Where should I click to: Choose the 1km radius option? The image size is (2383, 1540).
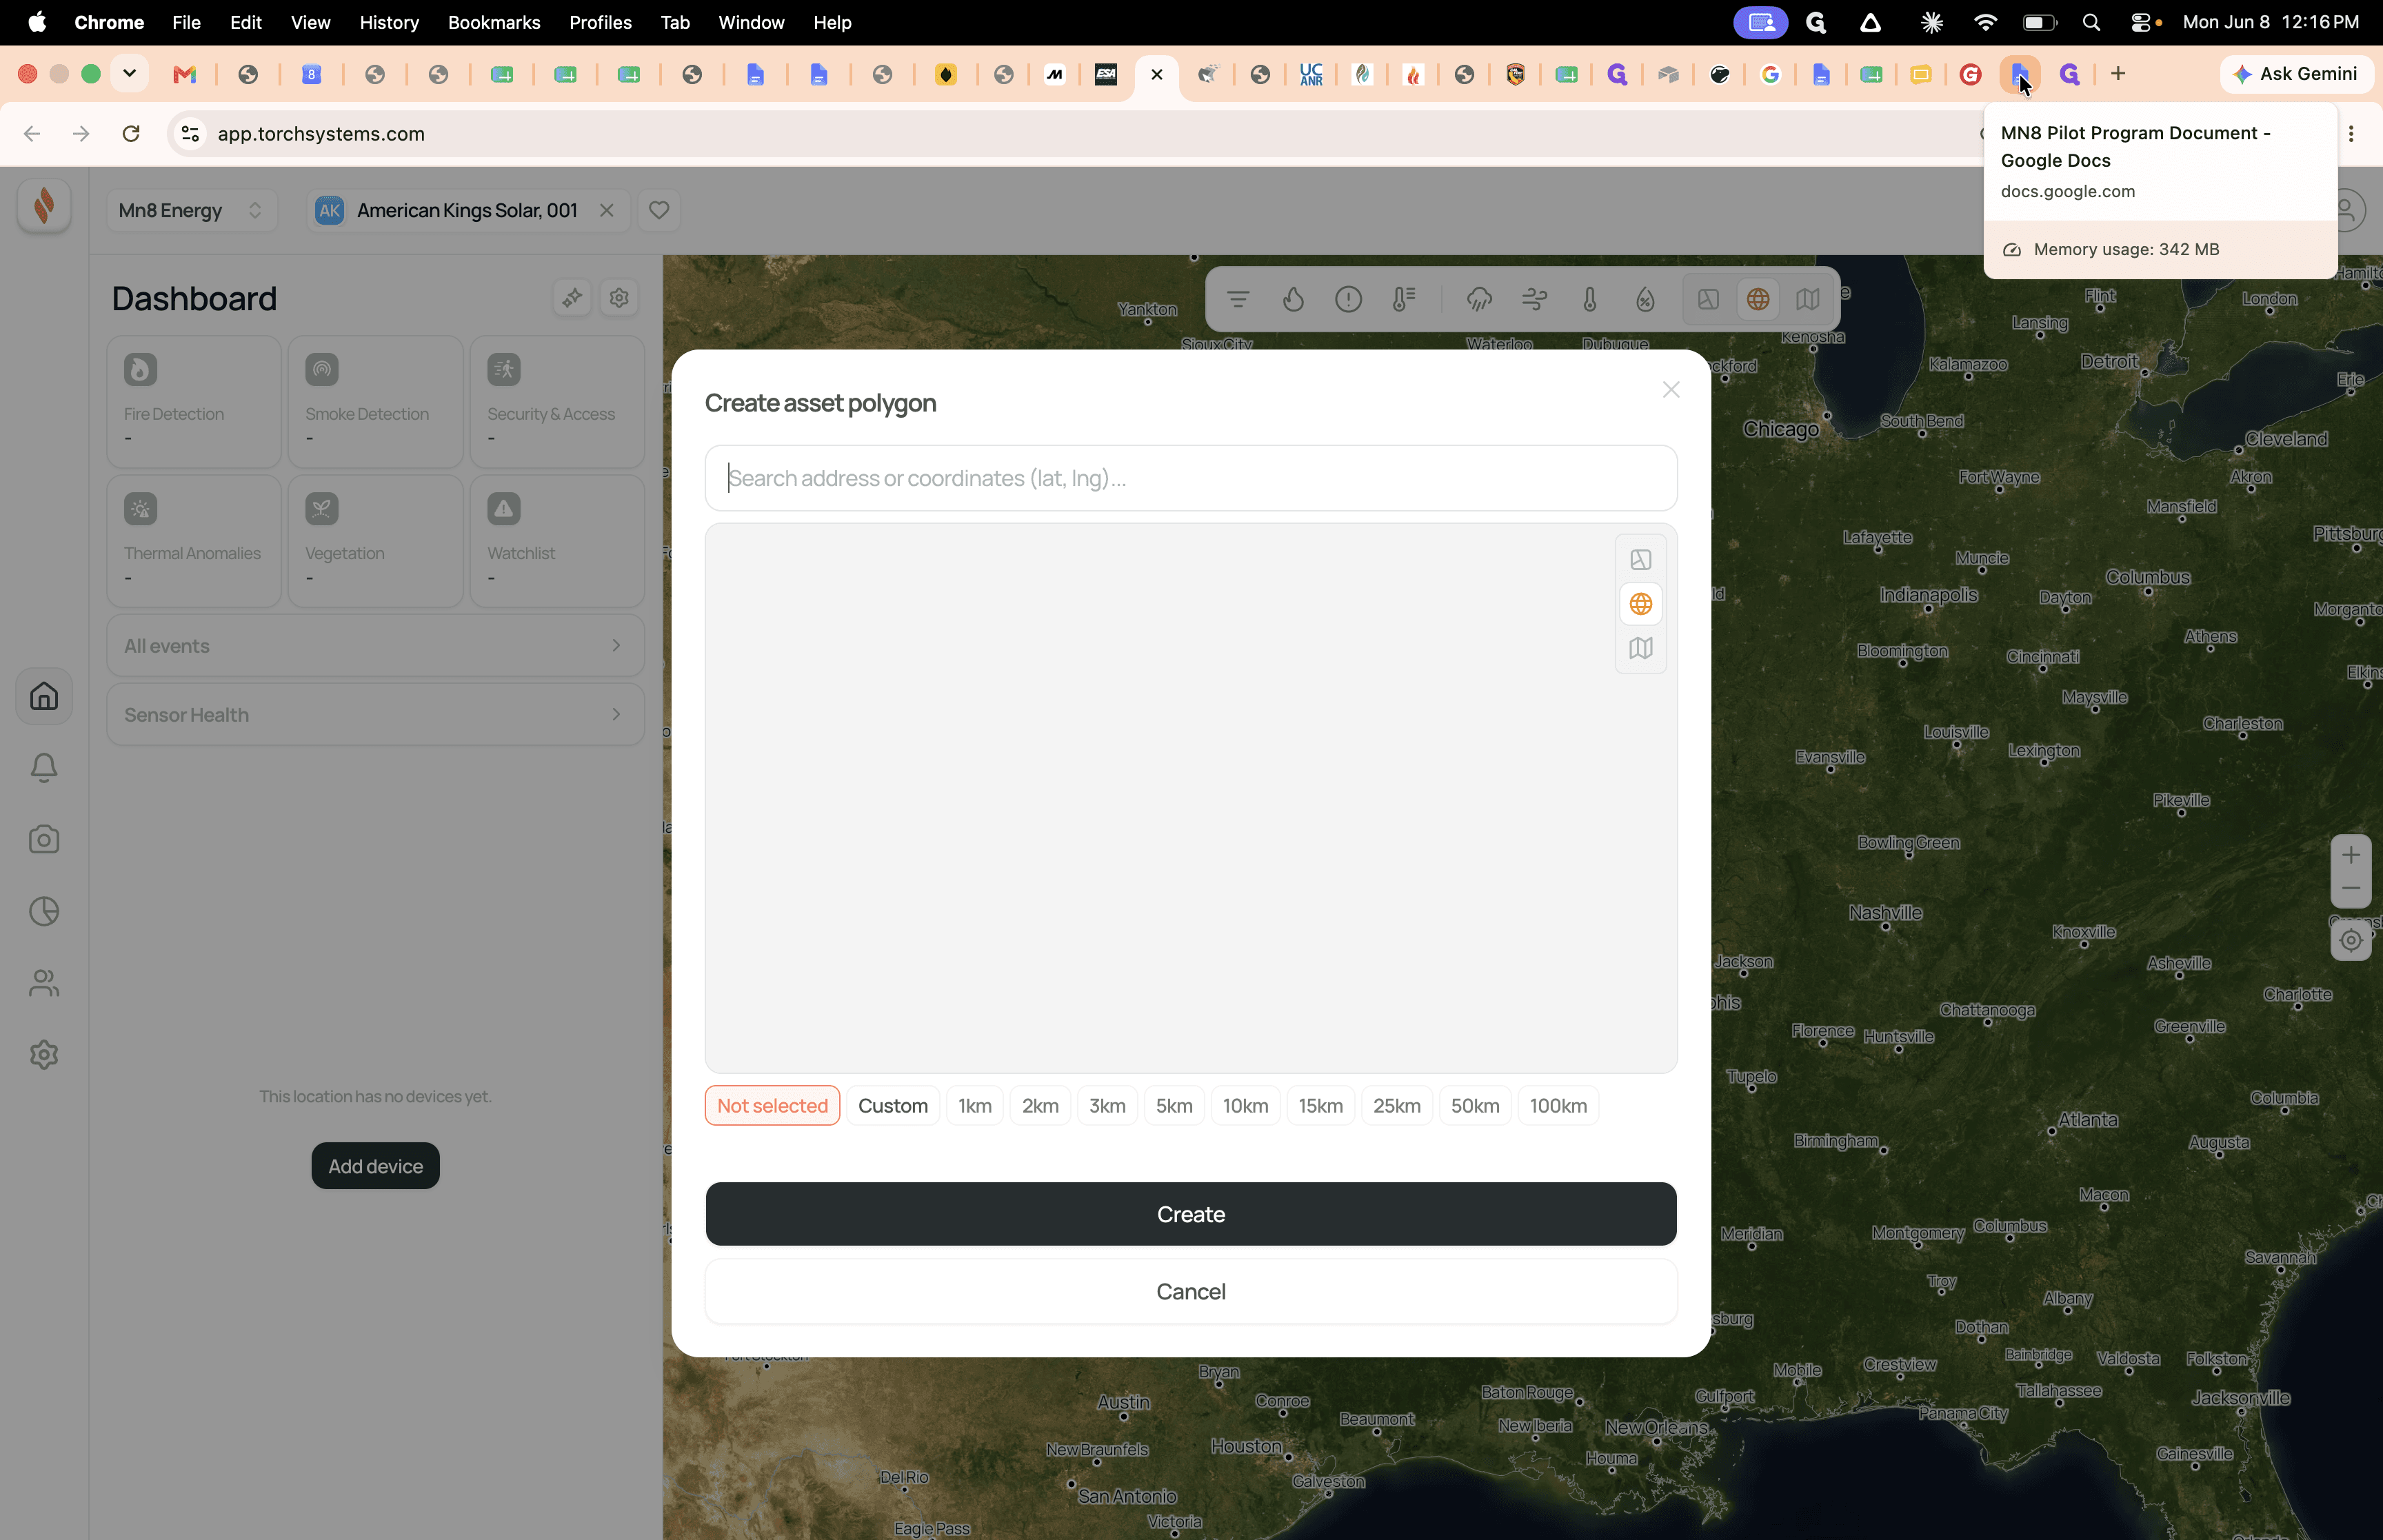975,1106
